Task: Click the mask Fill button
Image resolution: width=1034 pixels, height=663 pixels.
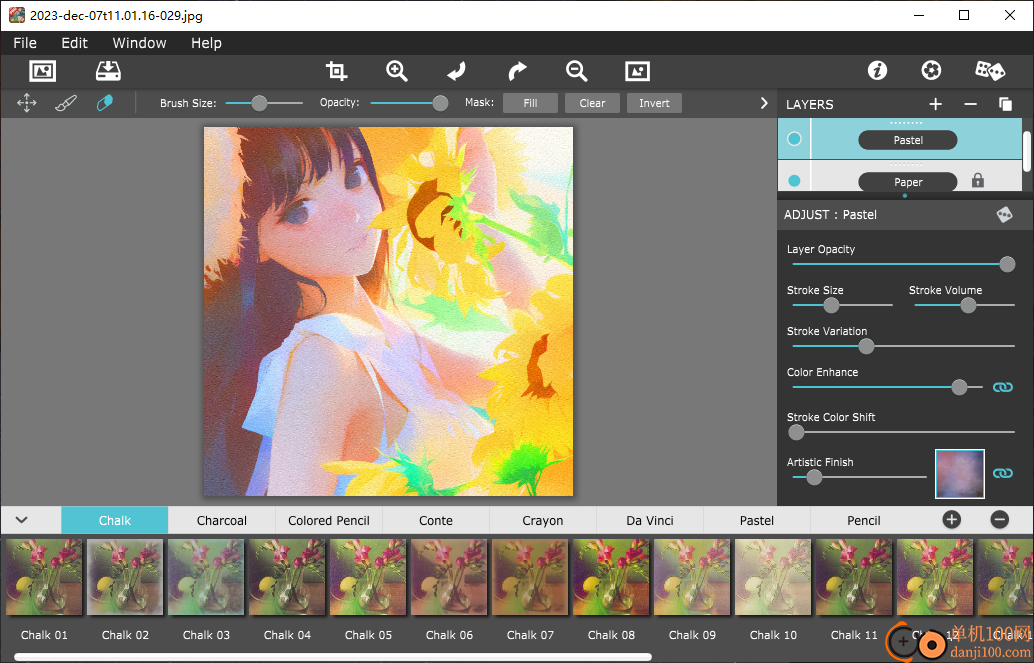Action: pos(530,103)
